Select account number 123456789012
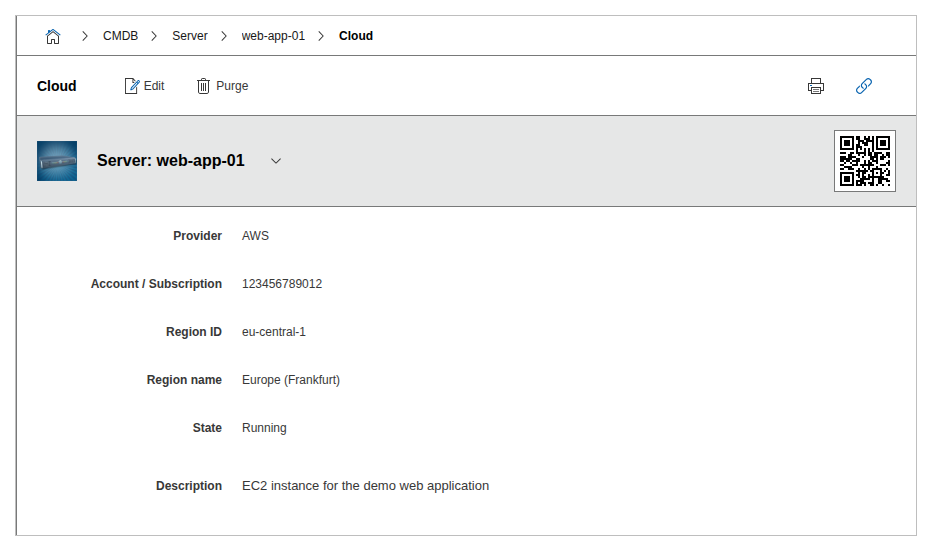932x551 pixels. point(282,284)
